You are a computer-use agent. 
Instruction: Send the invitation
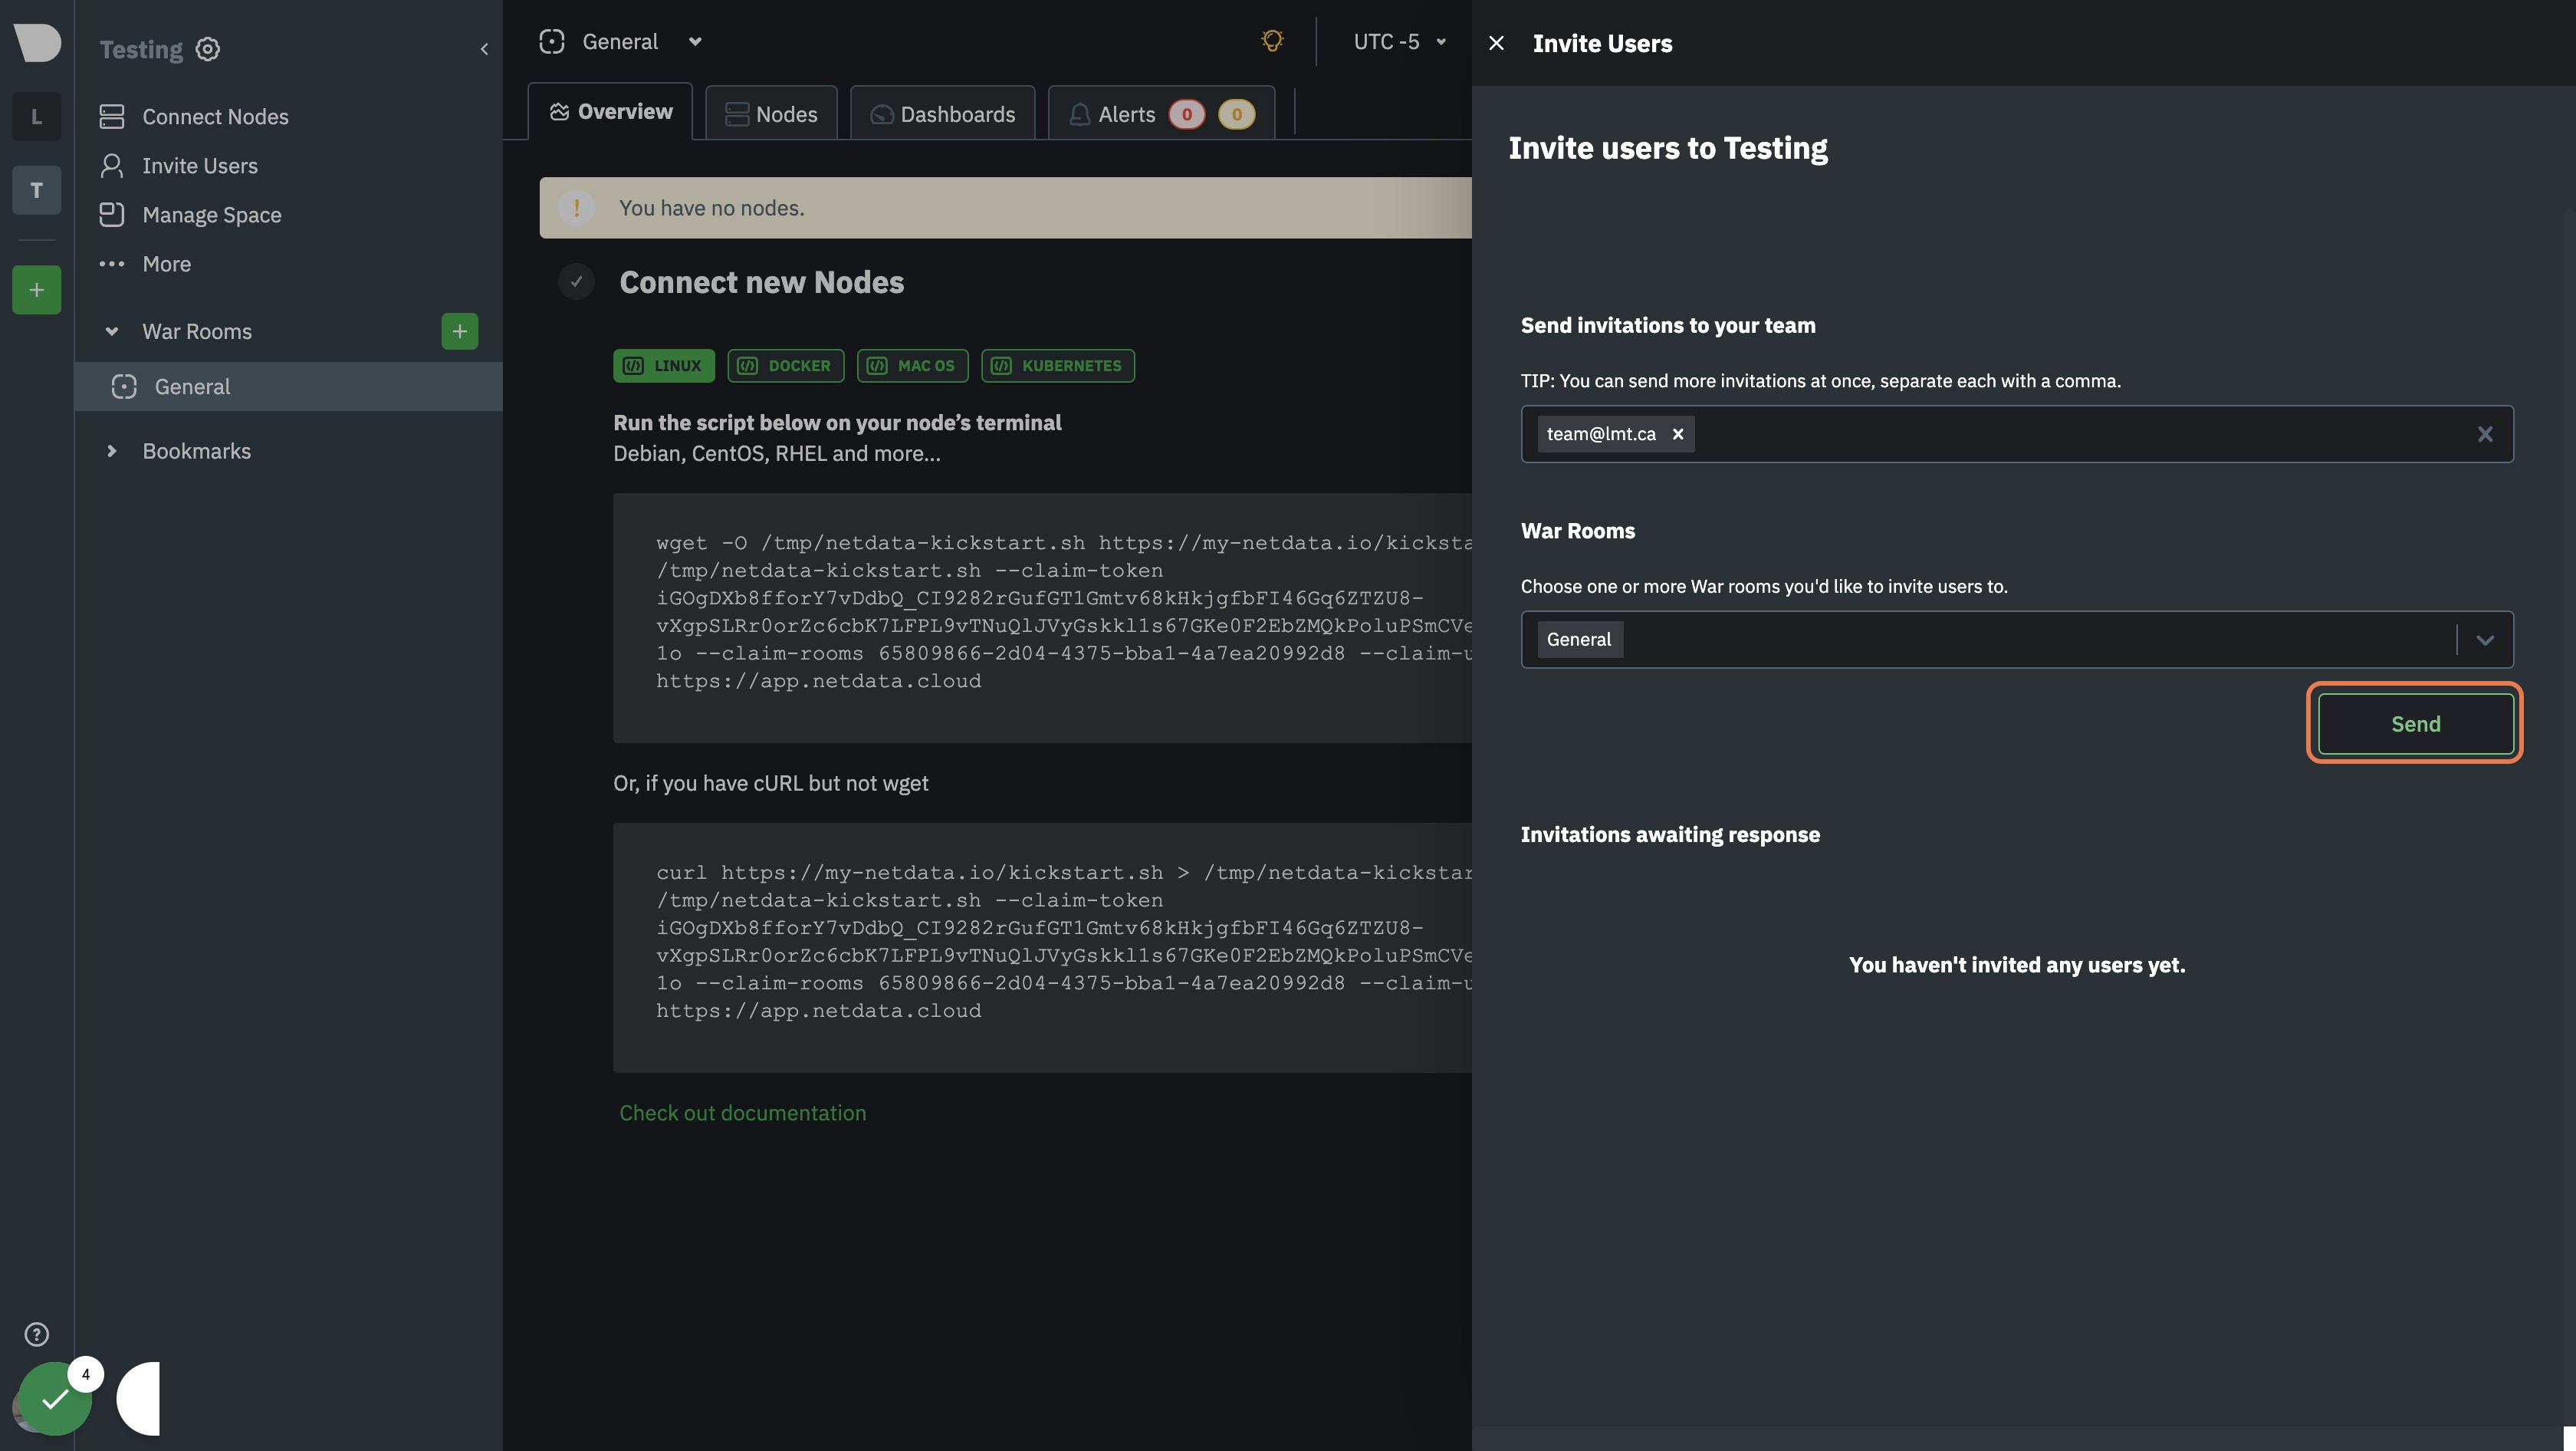tap(2415, 723)
